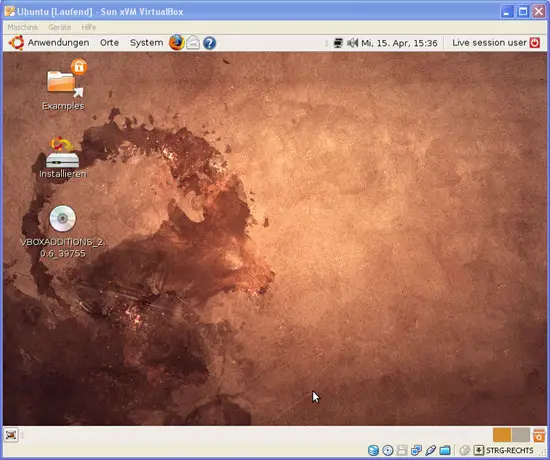The image size is (550, 460).
Task: Expand the Anwendungen applications menu
Action: click(x=58, y=43)
